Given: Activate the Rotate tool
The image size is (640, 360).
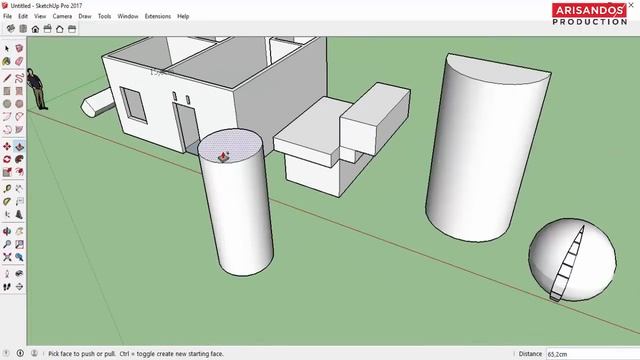Looking at the screenshot, I should [7, 159].
